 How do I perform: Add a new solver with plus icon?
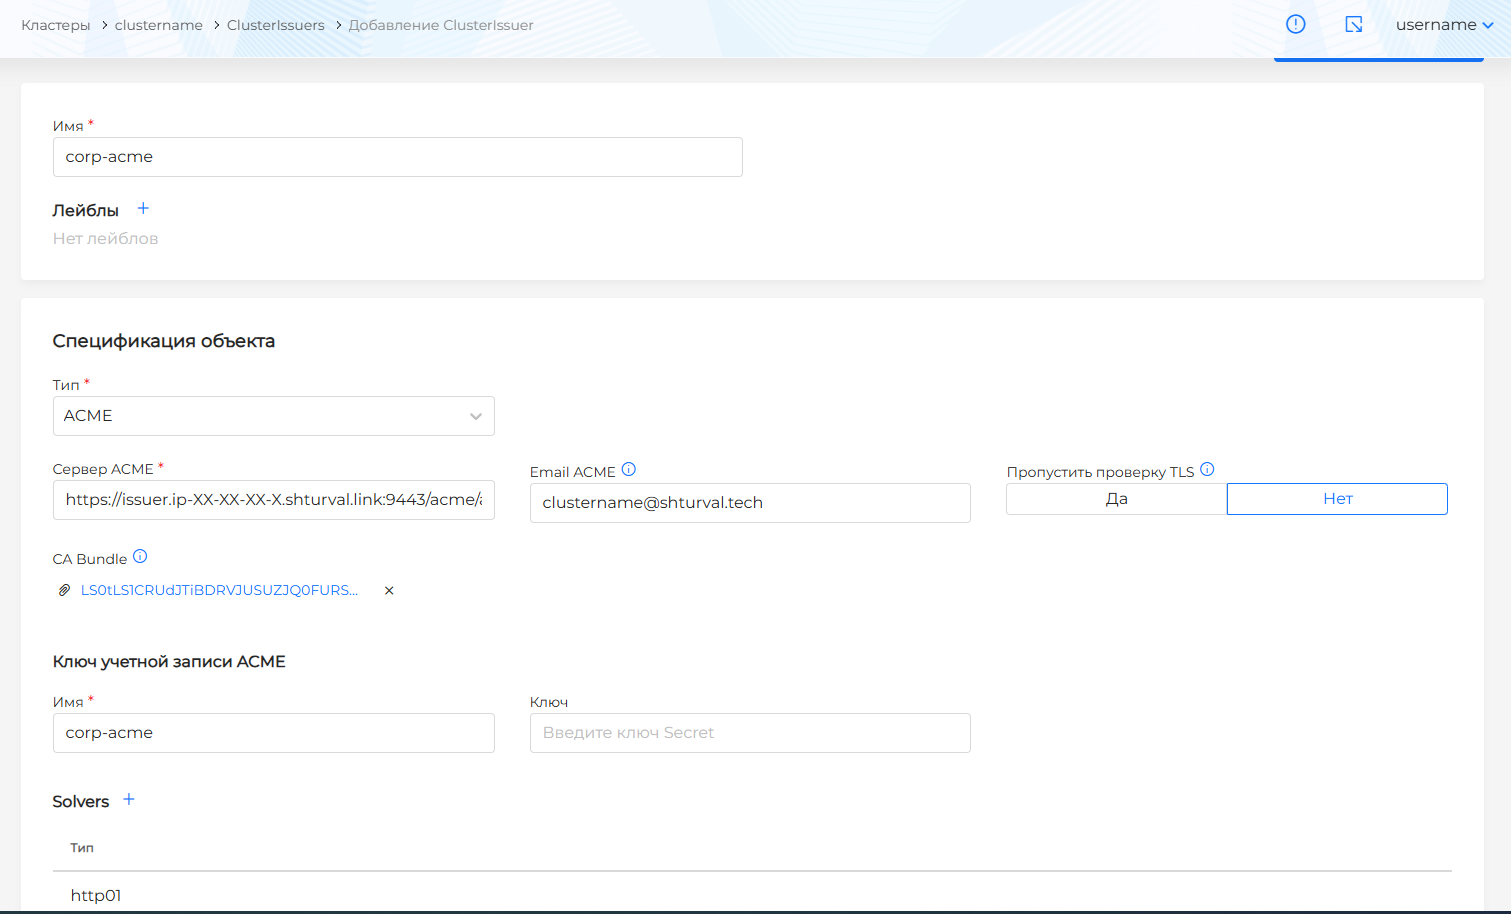[129, 800]
